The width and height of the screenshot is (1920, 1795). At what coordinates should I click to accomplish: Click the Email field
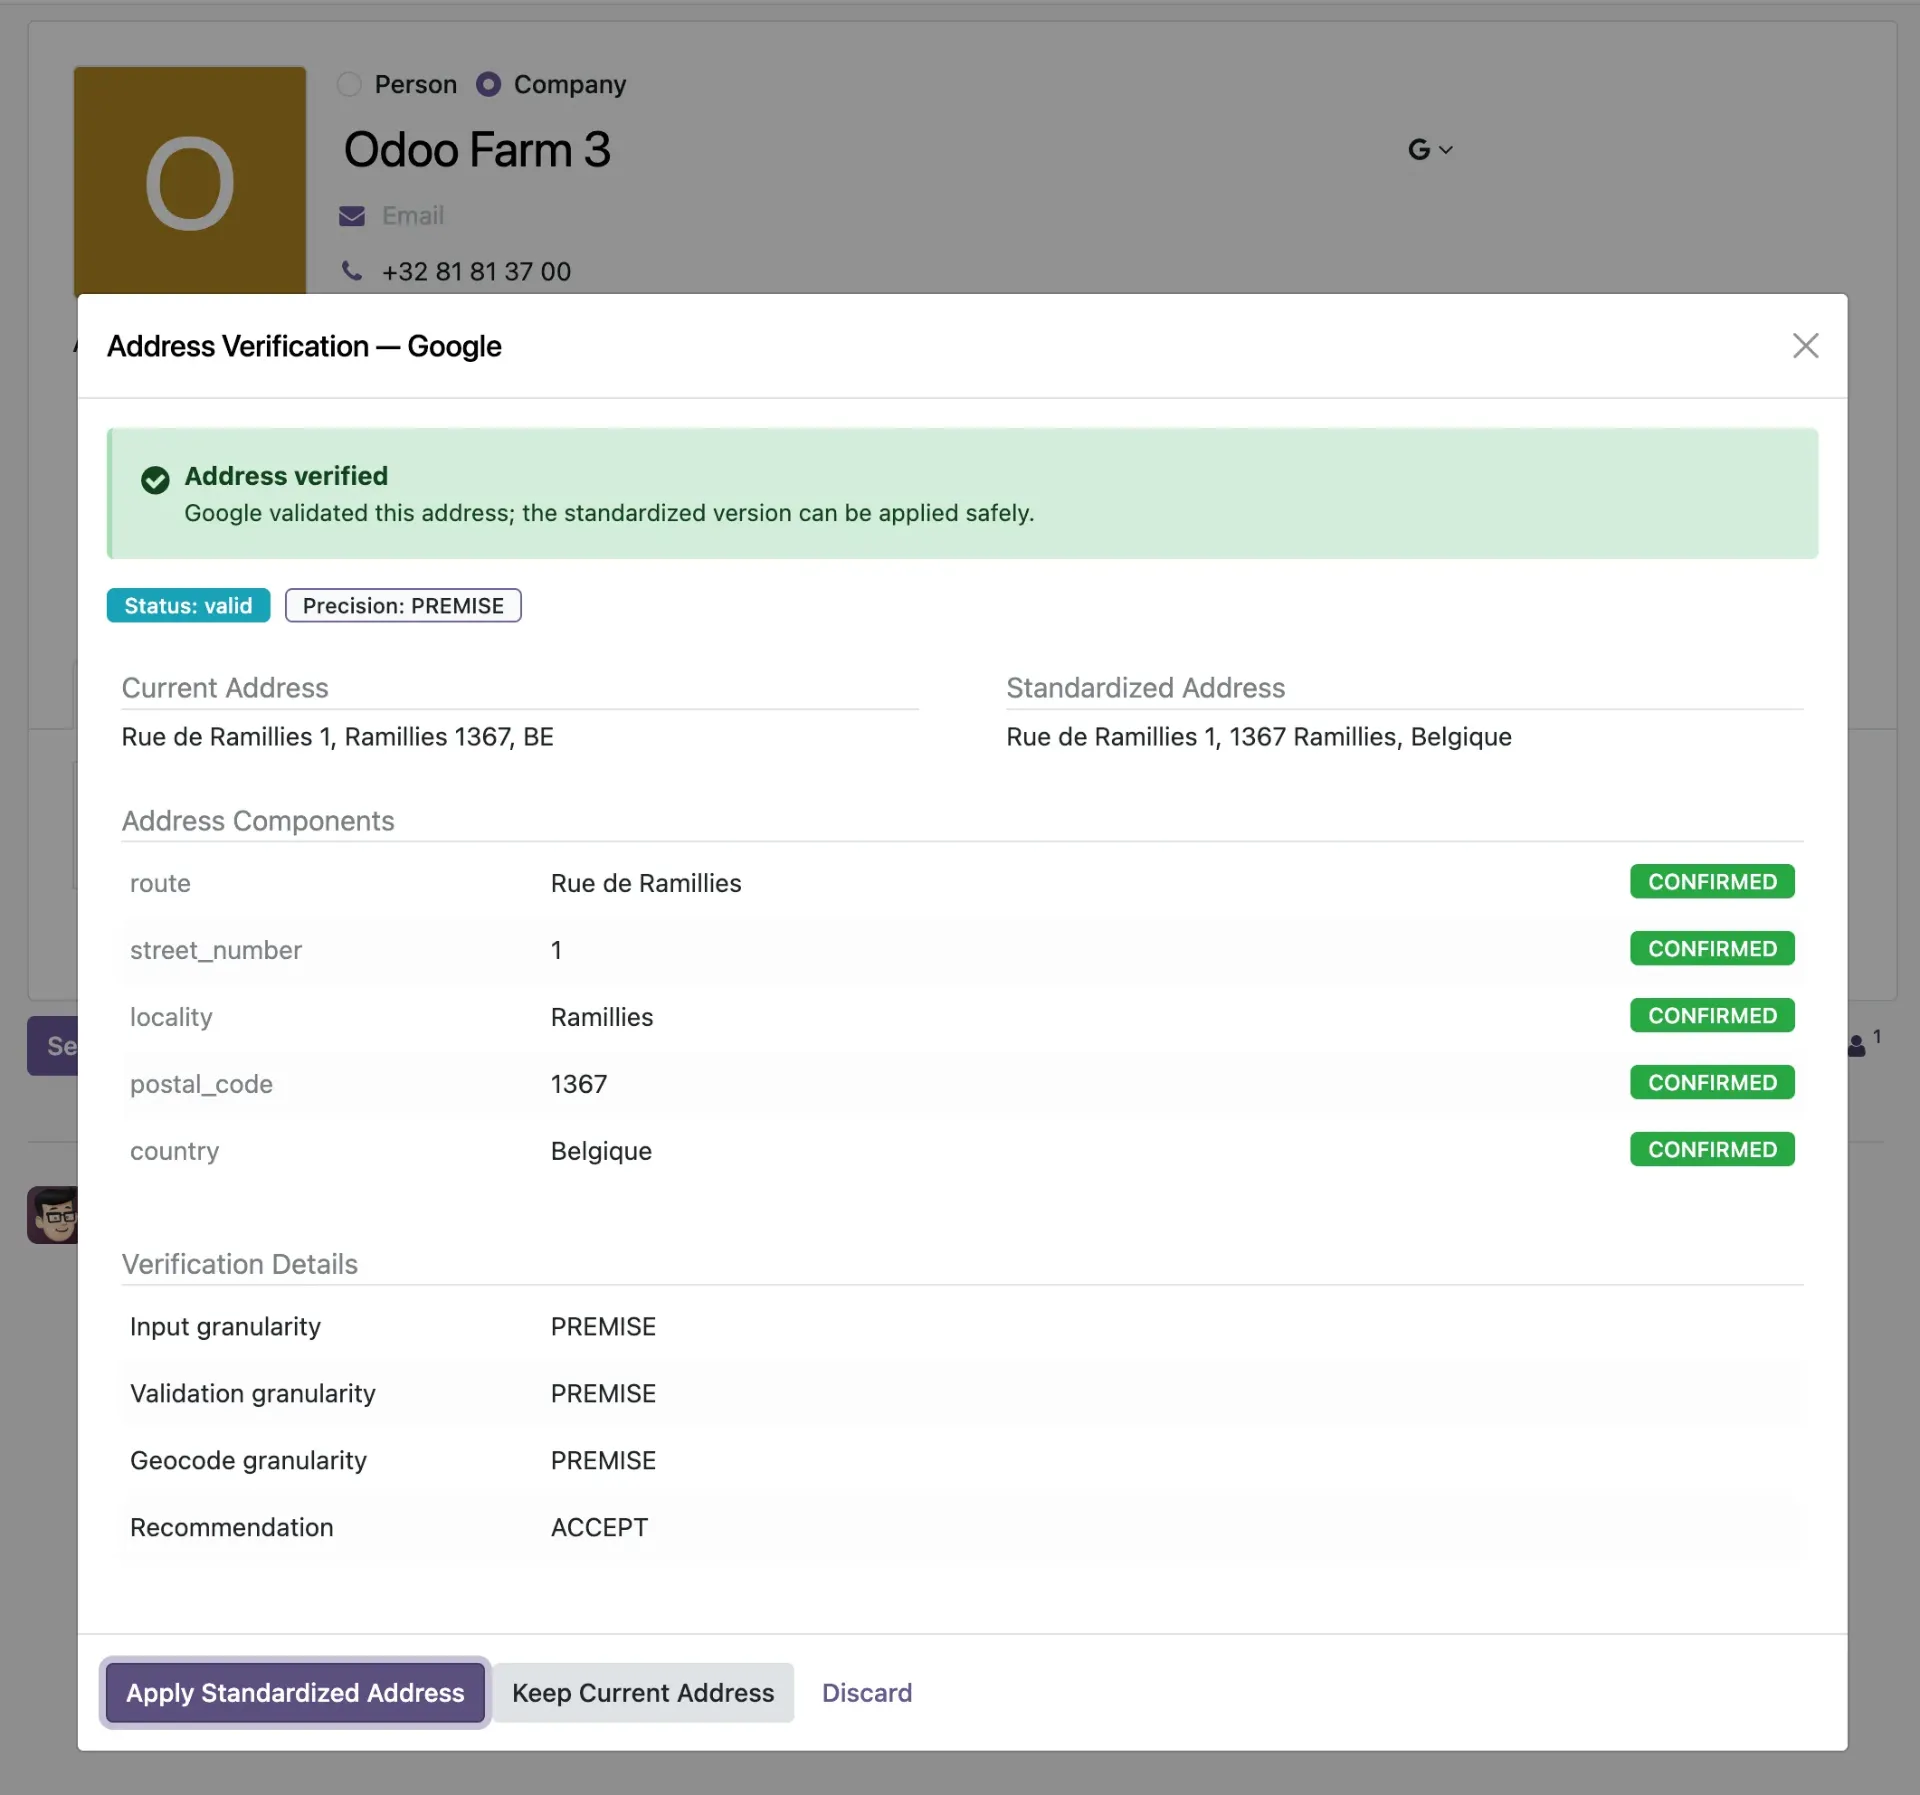pos(413,216)
